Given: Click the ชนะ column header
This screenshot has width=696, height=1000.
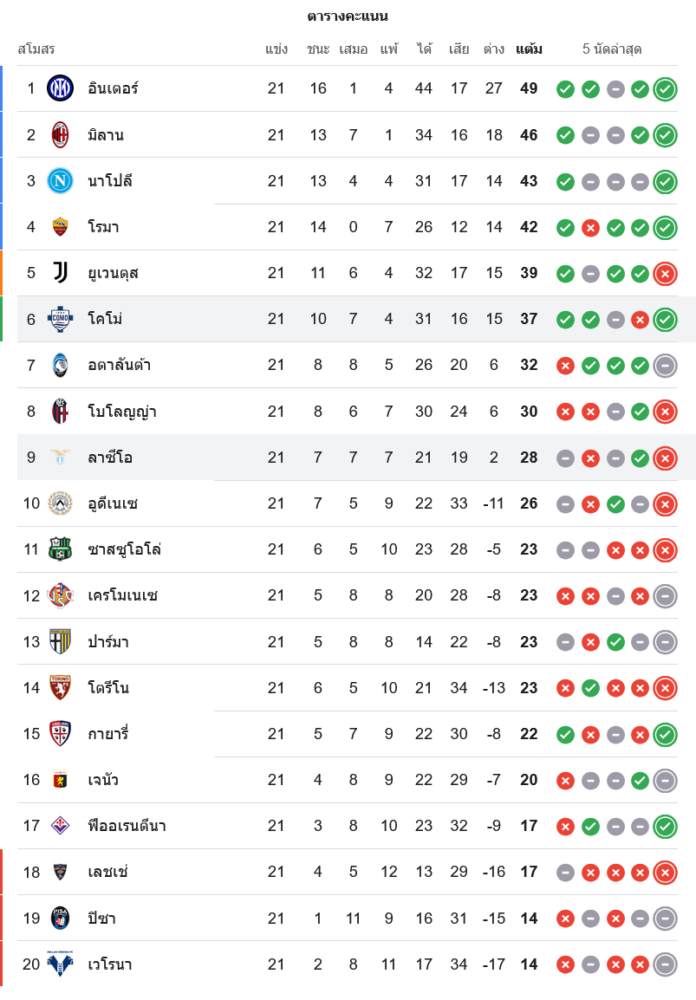Looking at the screenshot, I should [x=318, y=49].
